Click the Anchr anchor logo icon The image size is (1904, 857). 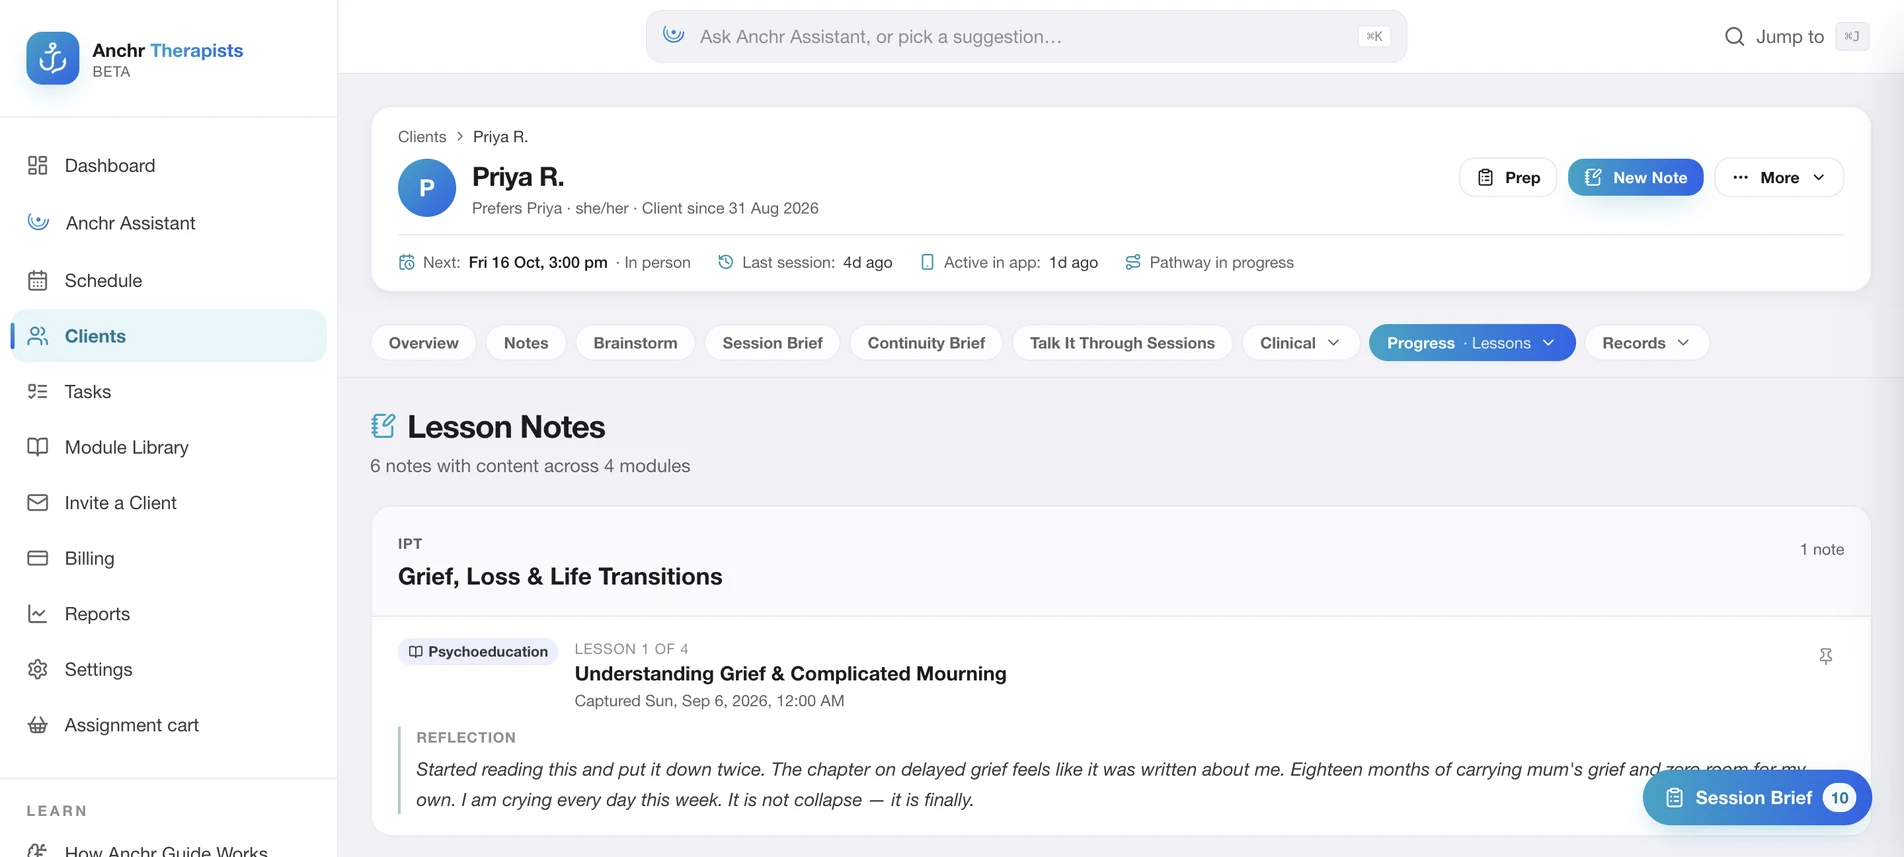pyautogui.click(x=53, y=58)
